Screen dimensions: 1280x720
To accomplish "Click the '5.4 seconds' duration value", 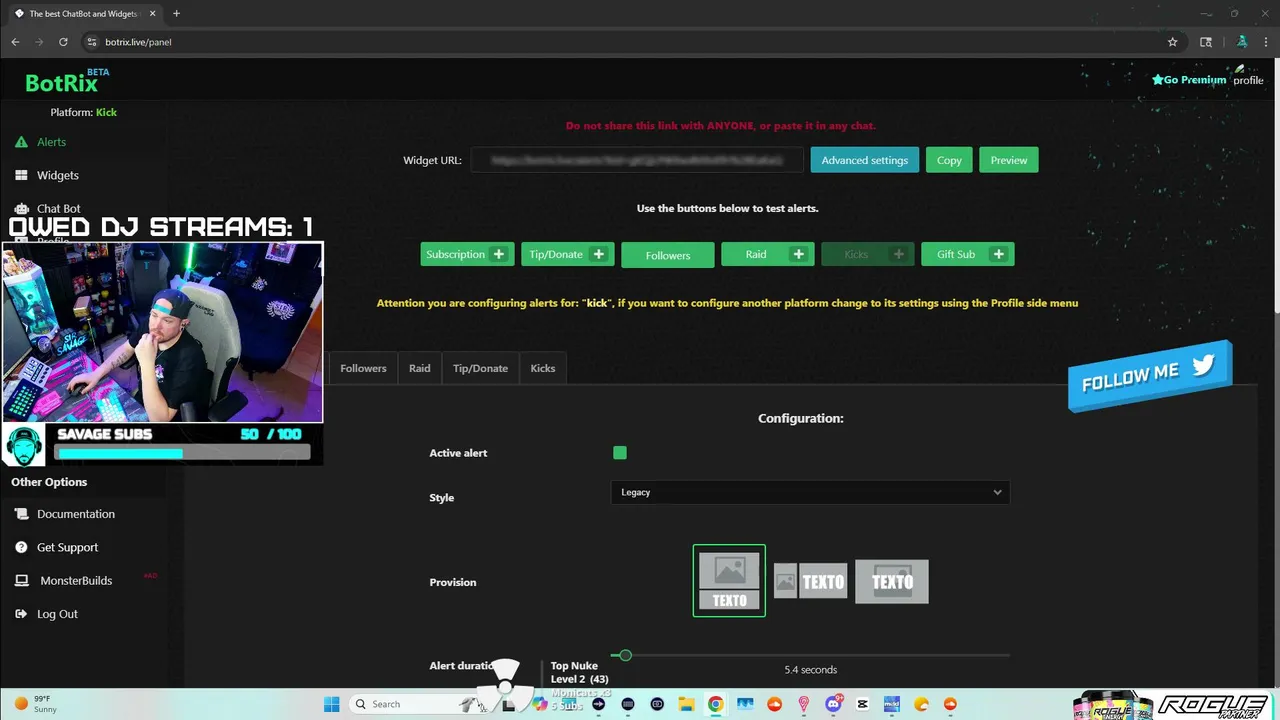I will (x=811, y=670).
